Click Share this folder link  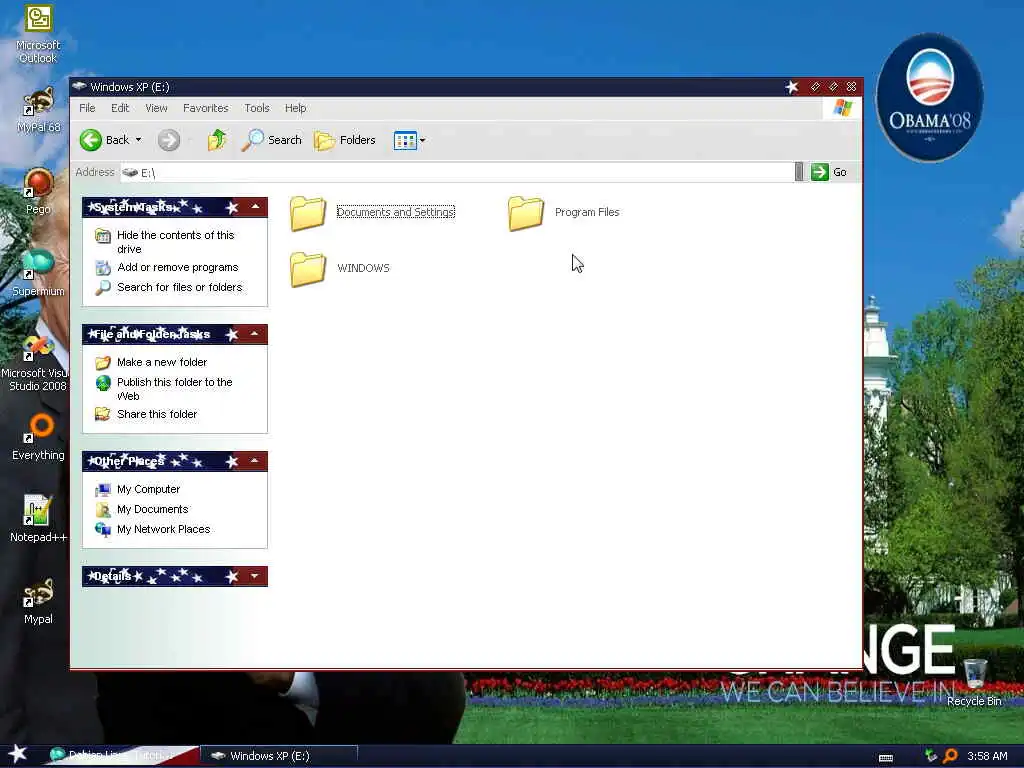(157, 414)
